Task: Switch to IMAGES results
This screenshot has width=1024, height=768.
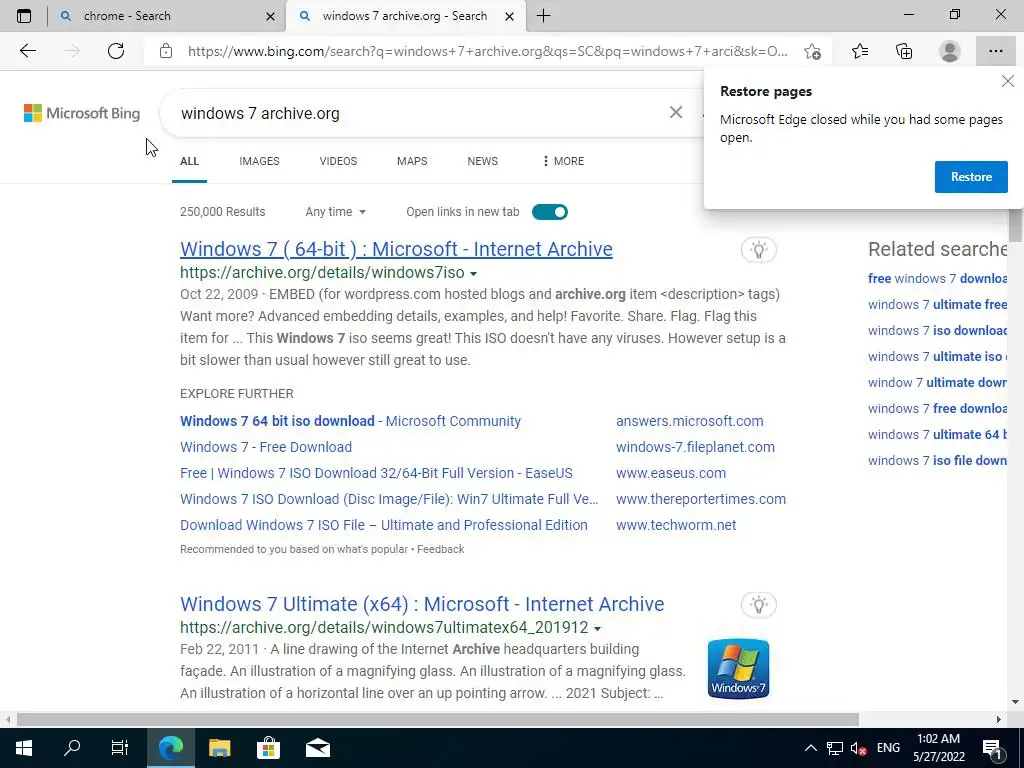Action: point(259,161)
